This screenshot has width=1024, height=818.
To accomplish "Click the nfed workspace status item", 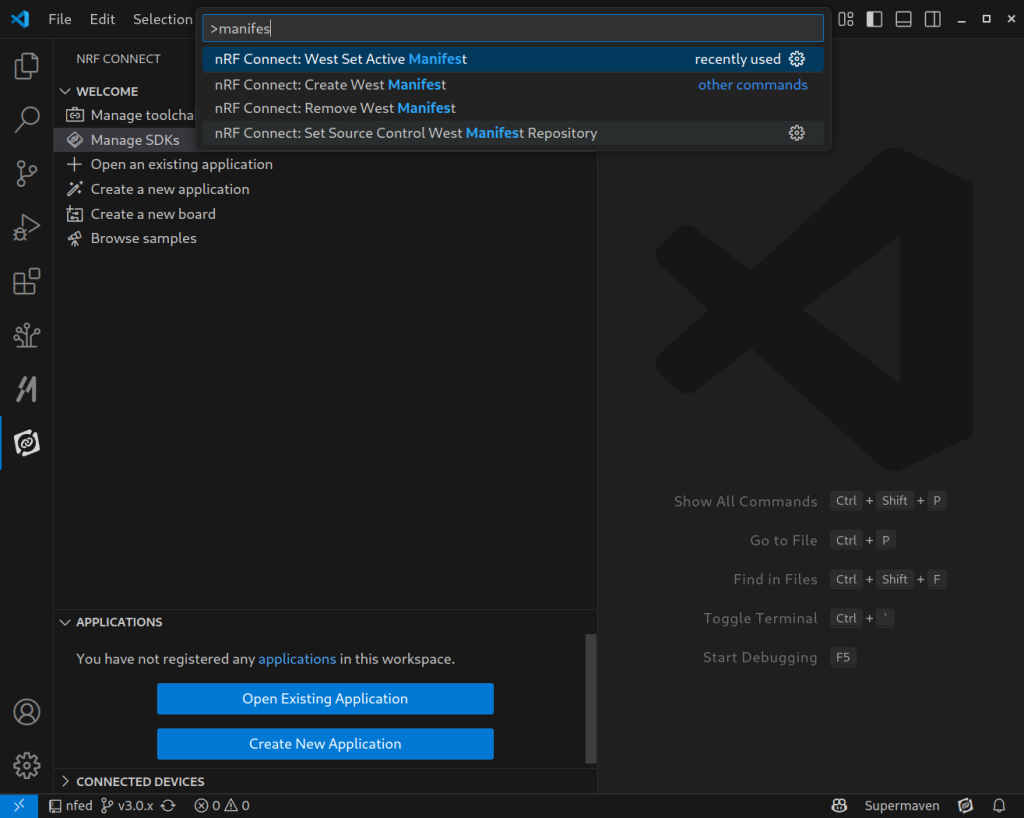I will point(71,806).
